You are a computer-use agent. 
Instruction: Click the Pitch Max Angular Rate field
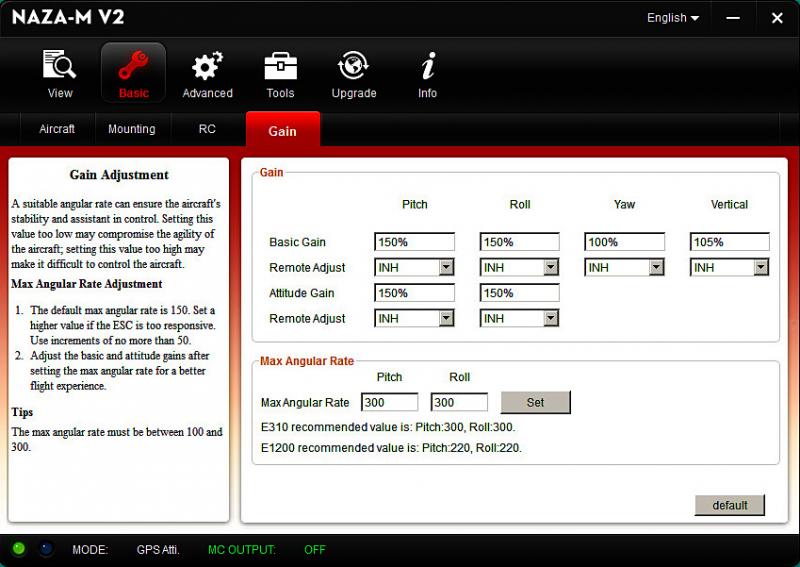pyautogui.click(x=389, y=402)
